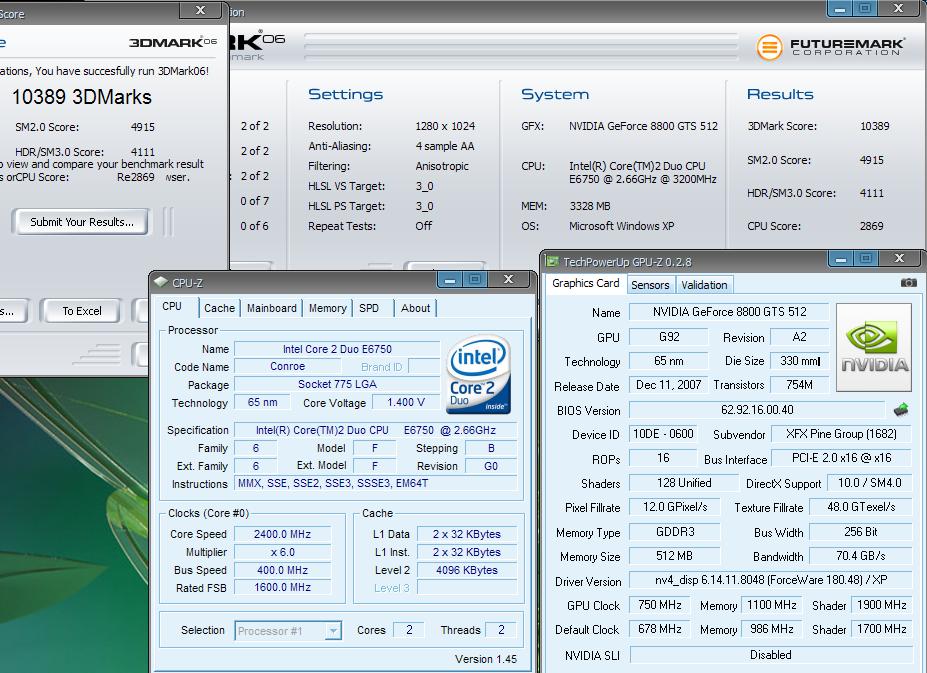Click the GPU Clock 750 MHz field
This screenshot has width=927, height=673.
click(x=660, y=605)
